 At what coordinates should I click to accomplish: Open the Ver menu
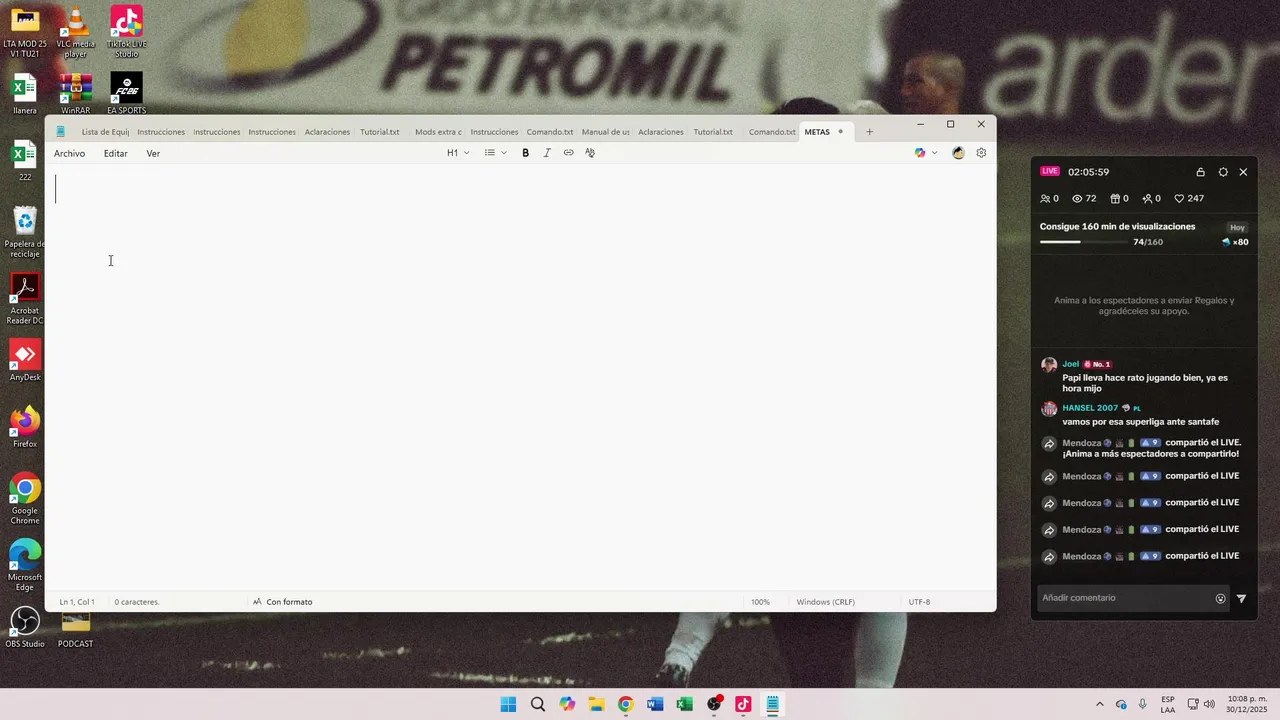153,153
